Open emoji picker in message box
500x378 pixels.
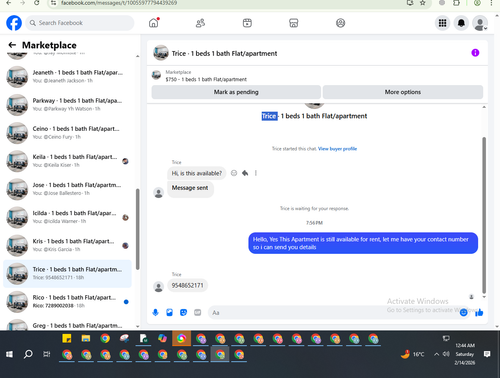(x=463, y=312)
